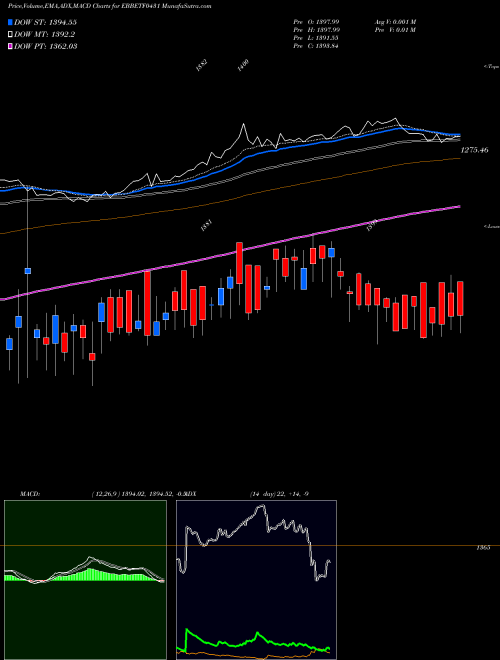500x660 pixels.
Task: Click inside the green MACD histogram panel
Action: pos(85,580)
